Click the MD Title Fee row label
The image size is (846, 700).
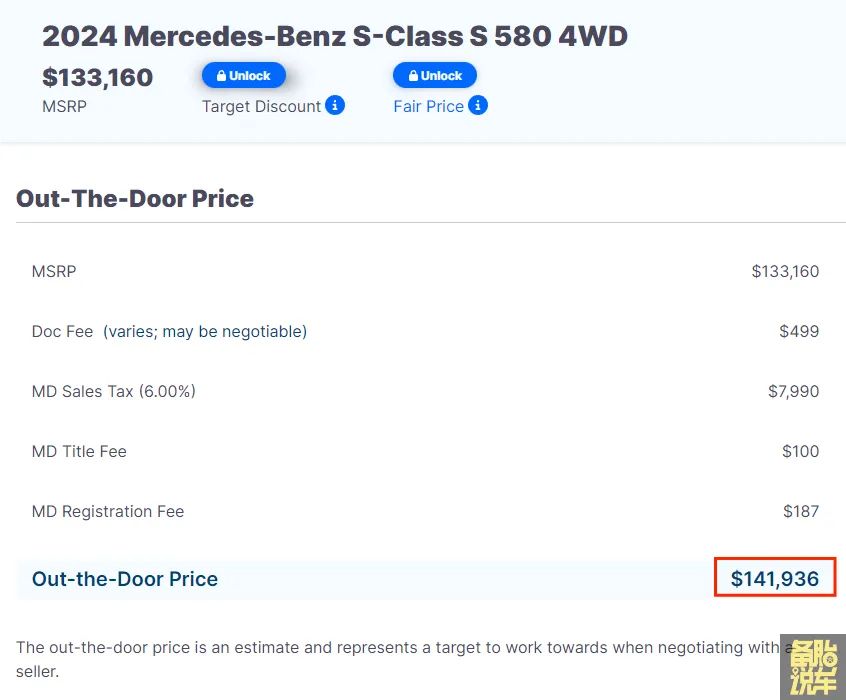coord(79,451)
